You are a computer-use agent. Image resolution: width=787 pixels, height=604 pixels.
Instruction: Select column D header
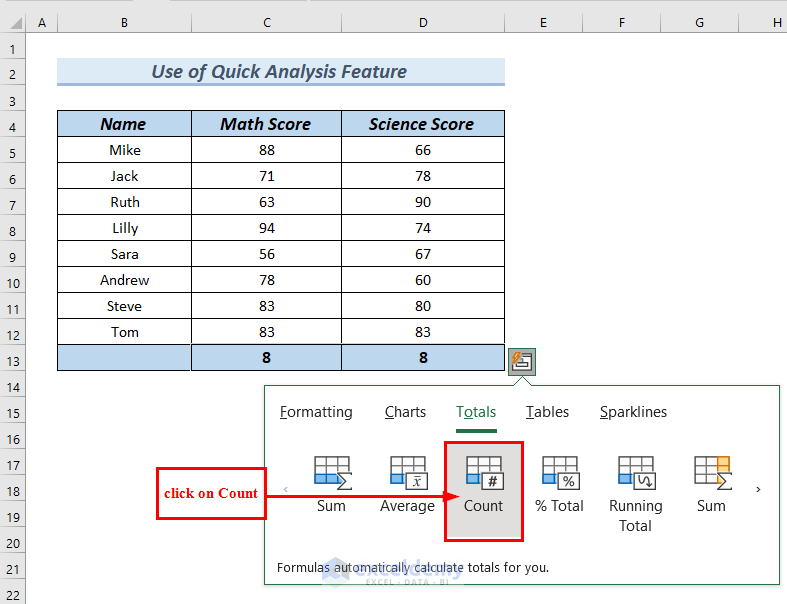coord(423,23)
